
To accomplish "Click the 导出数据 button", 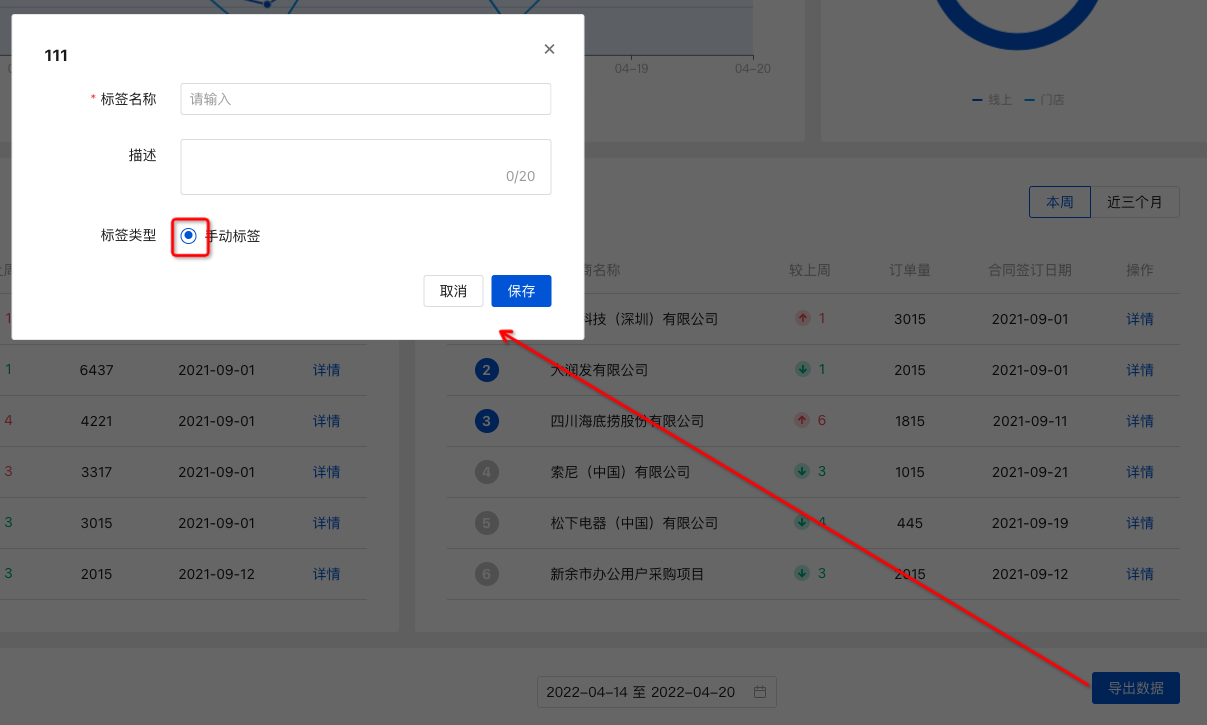I will (1135, 688).
